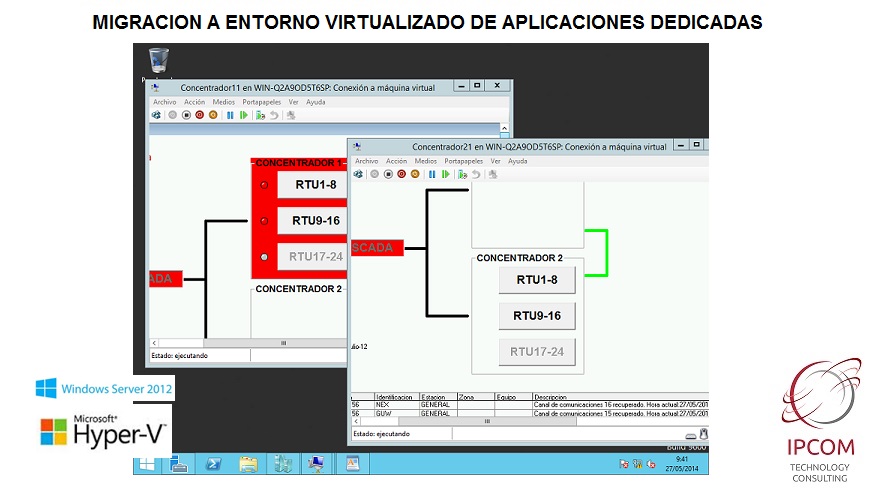874x493 pixels.
Task: Click Turn Off icon in Concentrador11 toolbar
Action: click(185, 115)
